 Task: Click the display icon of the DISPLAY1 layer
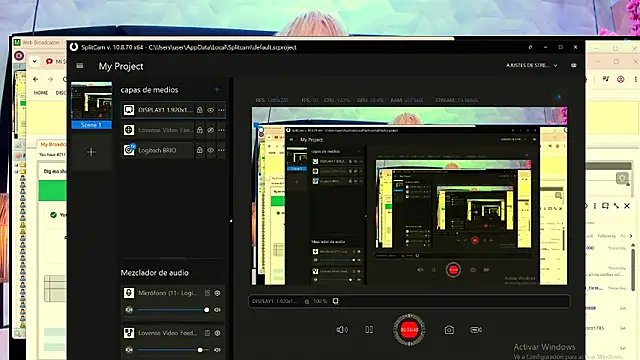[x=129, y=110]
